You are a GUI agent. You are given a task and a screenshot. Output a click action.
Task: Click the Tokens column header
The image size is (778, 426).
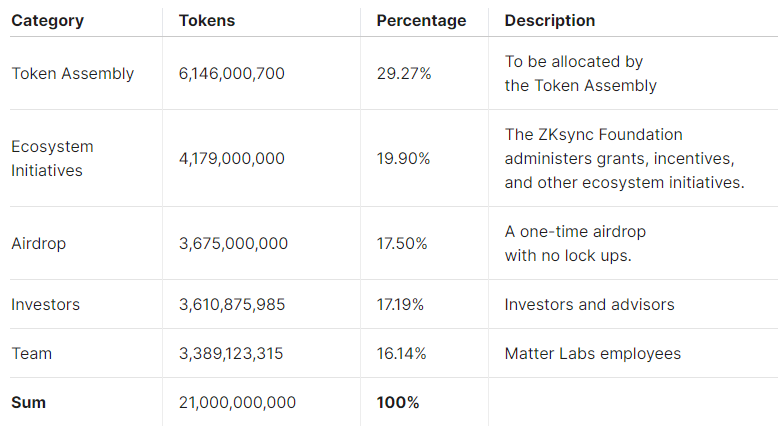click(207, 20)
